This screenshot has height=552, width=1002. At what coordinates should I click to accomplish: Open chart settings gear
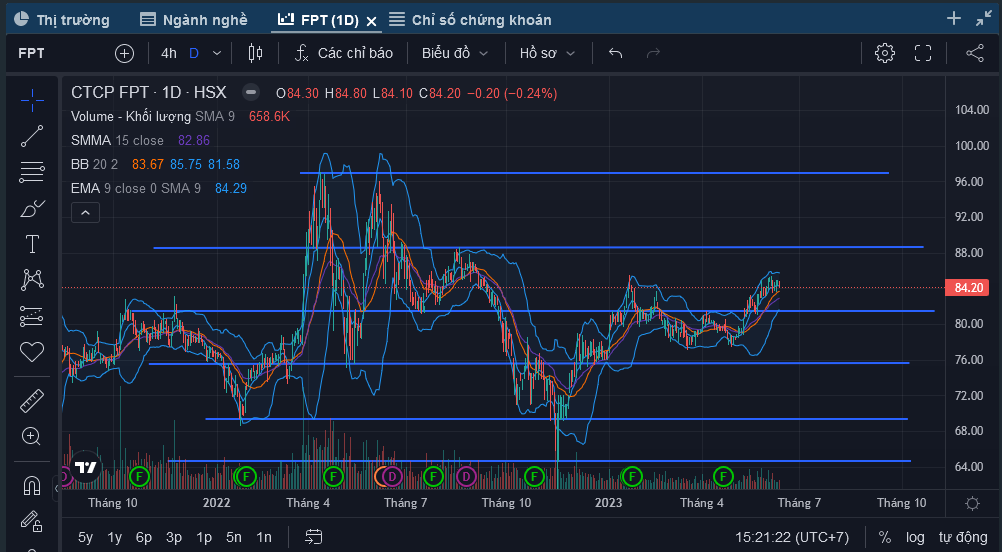coord(885,54)
